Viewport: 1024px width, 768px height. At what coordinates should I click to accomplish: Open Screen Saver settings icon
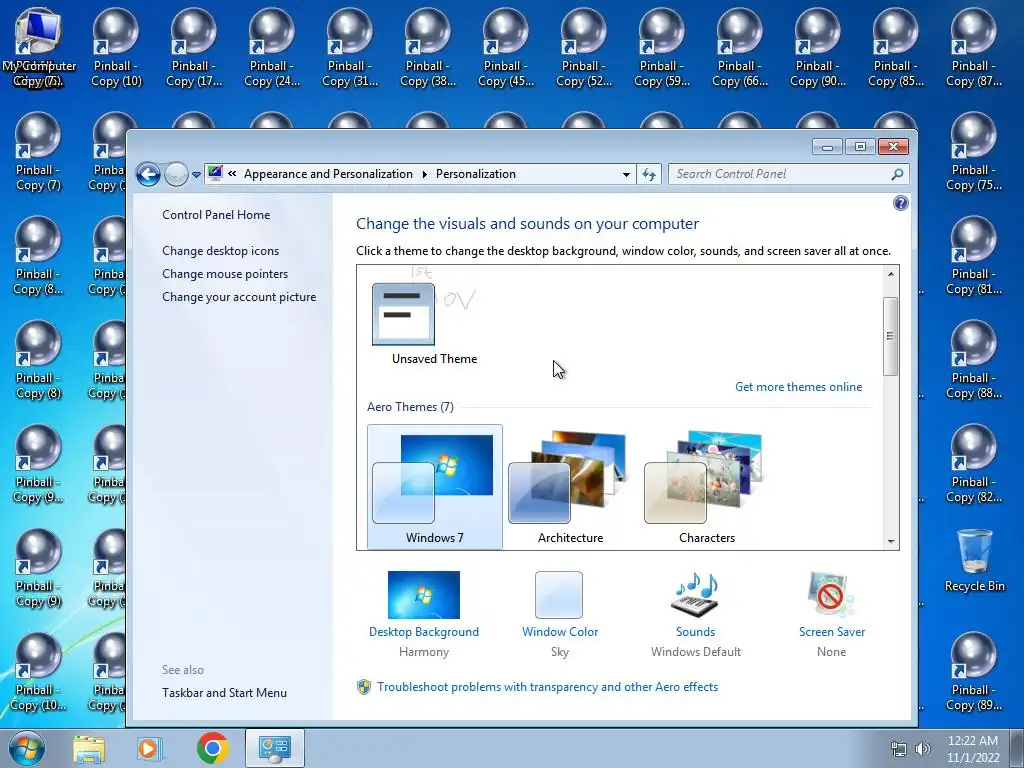coord(831,595)
